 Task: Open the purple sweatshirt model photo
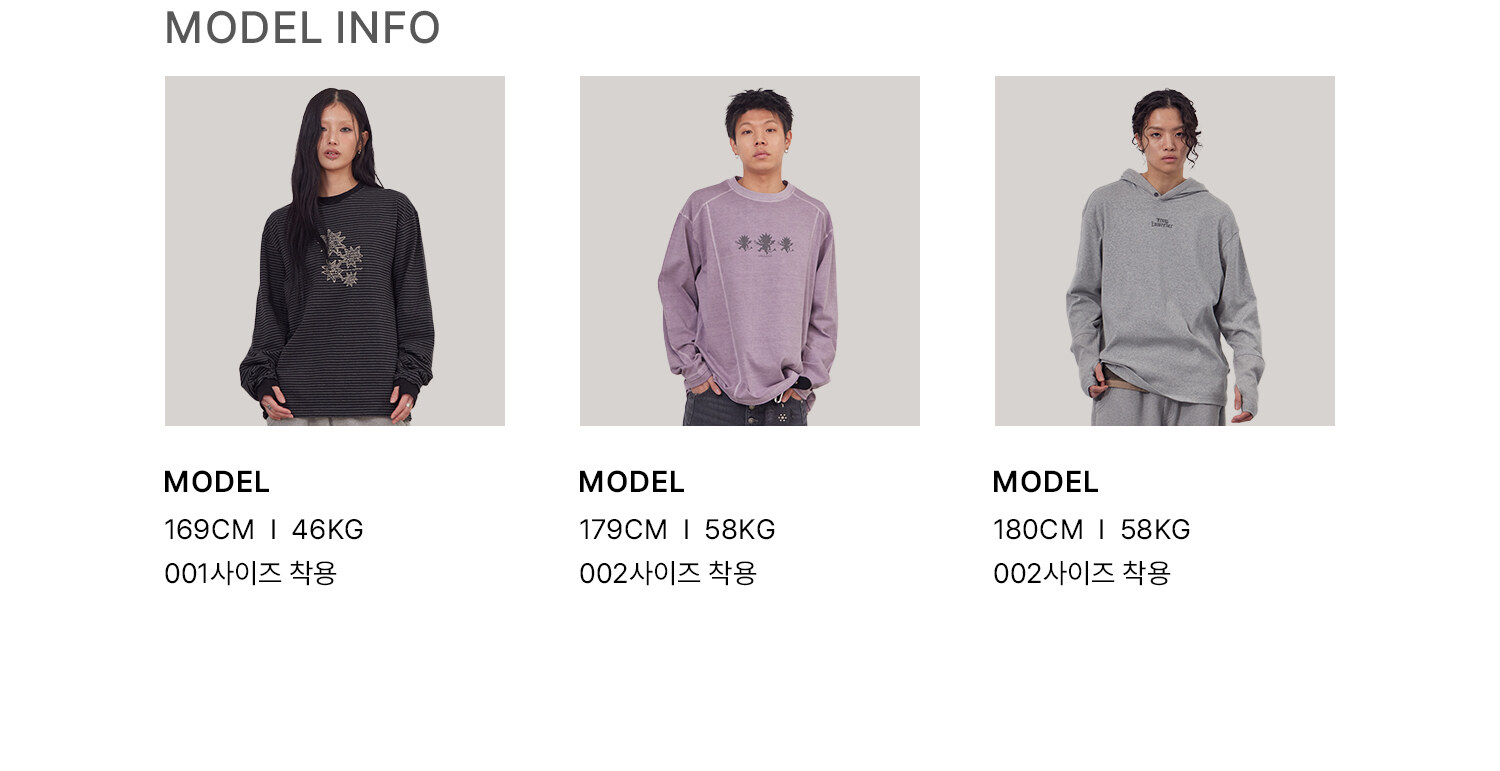(x=750, y=251)
